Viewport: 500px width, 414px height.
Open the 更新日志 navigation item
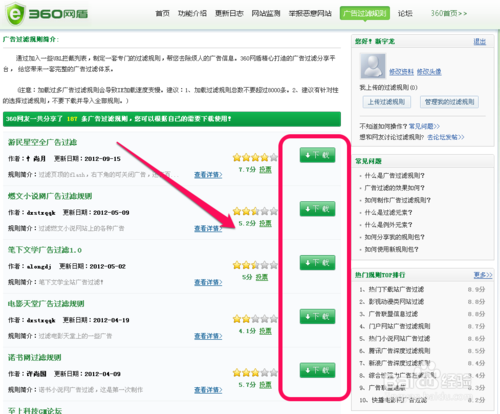point(229,13)
